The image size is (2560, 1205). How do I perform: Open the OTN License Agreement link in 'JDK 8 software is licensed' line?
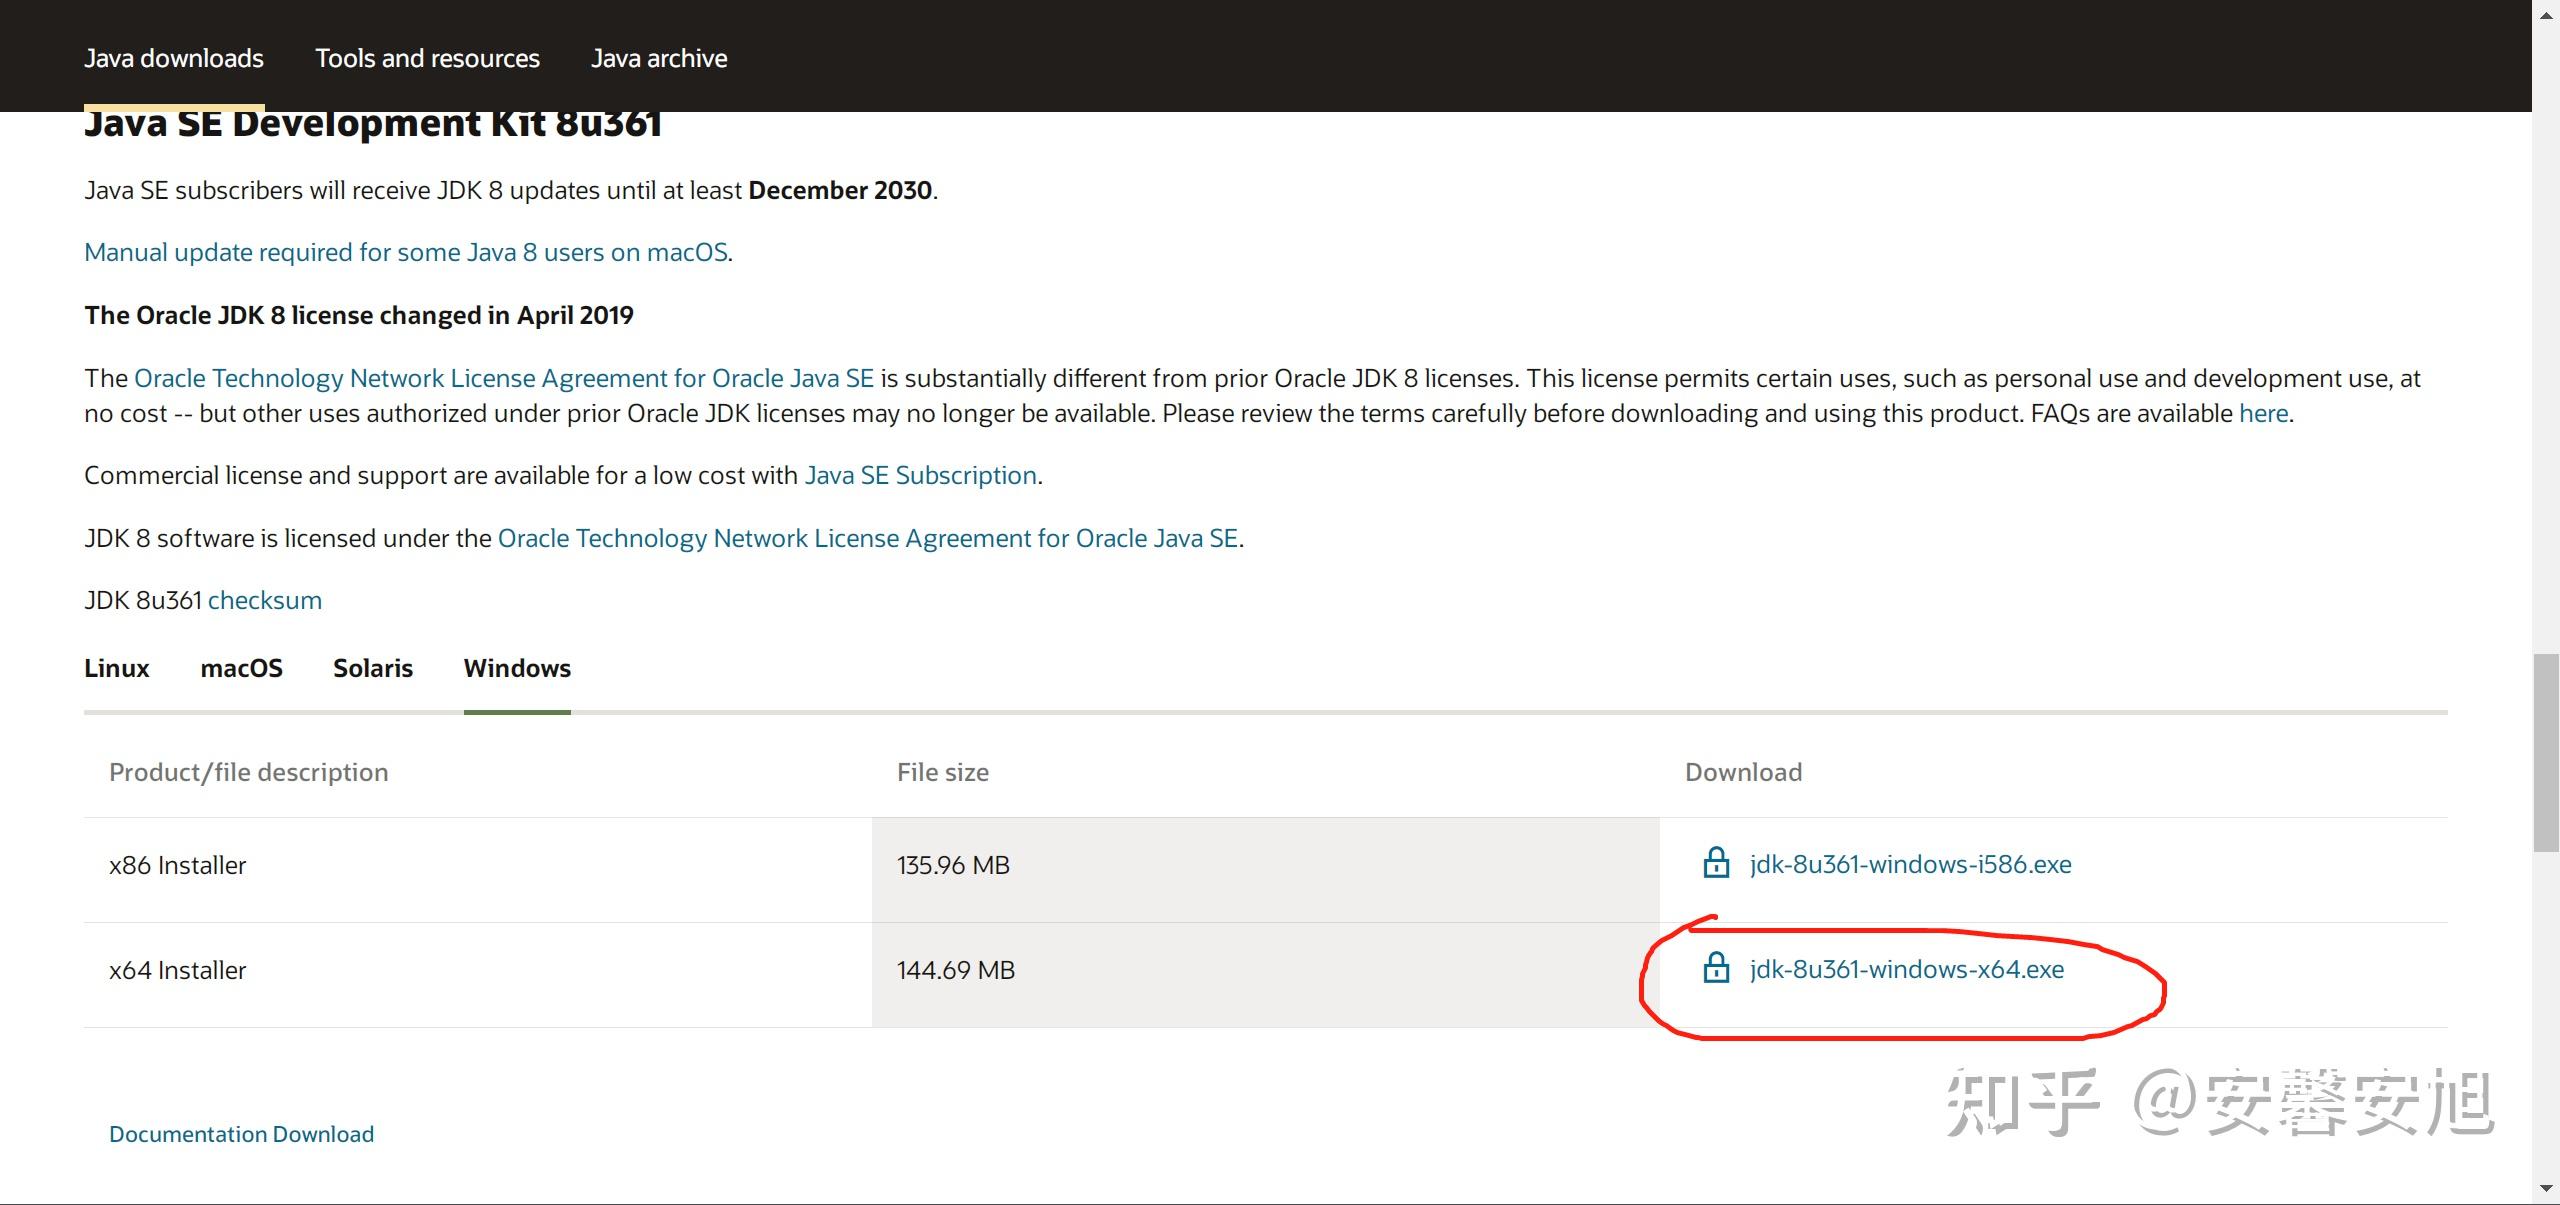(867, 538)
